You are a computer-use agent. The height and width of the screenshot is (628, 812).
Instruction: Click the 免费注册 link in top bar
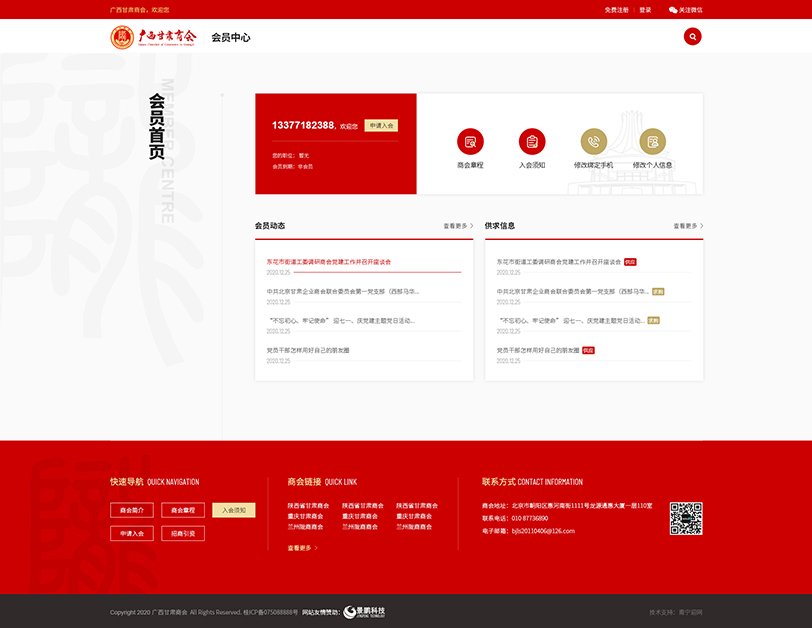pyautogui.click(x=616, y=10)
